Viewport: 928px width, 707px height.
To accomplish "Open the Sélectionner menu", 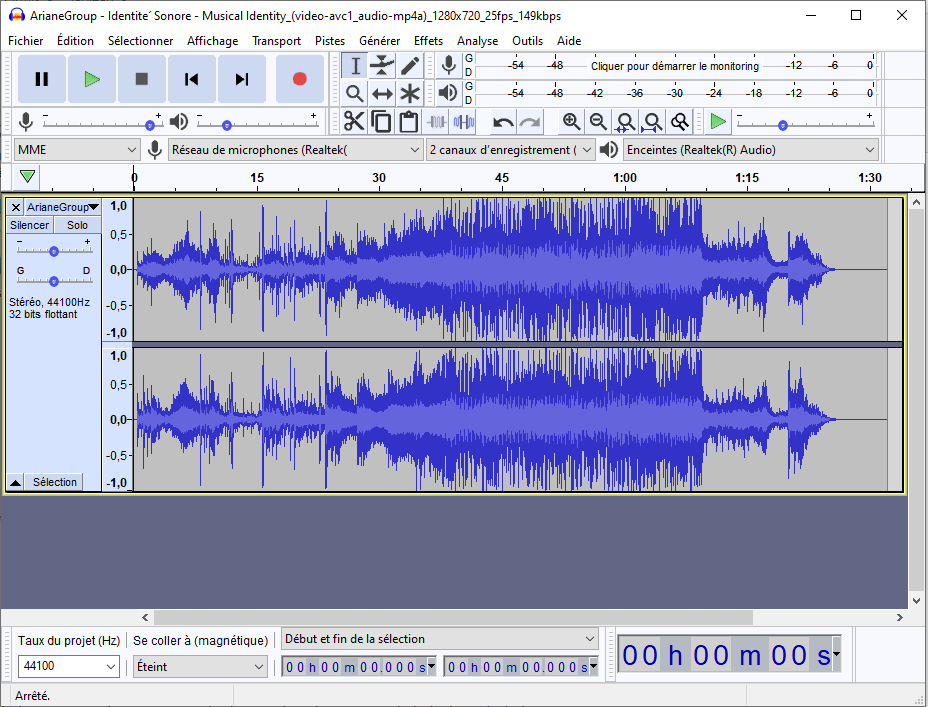I will (140, 41).
